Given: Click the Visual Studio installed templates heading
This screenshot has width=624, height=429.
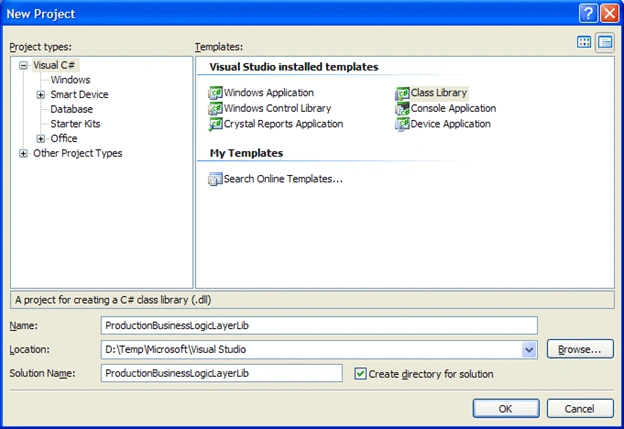Looking at the screenshot, I should [x=294, y=67].
